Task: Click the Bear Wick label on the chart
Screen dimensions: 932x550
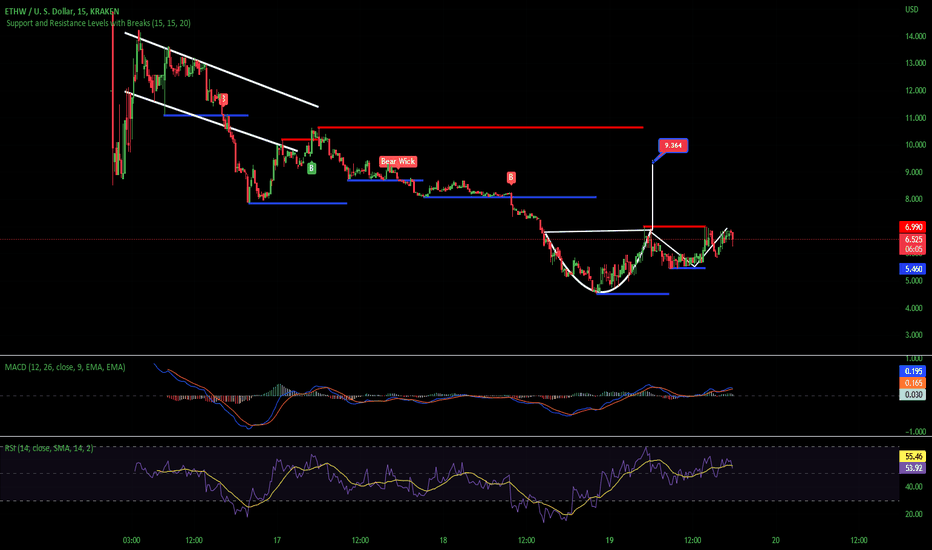Action: coord(398,161)
